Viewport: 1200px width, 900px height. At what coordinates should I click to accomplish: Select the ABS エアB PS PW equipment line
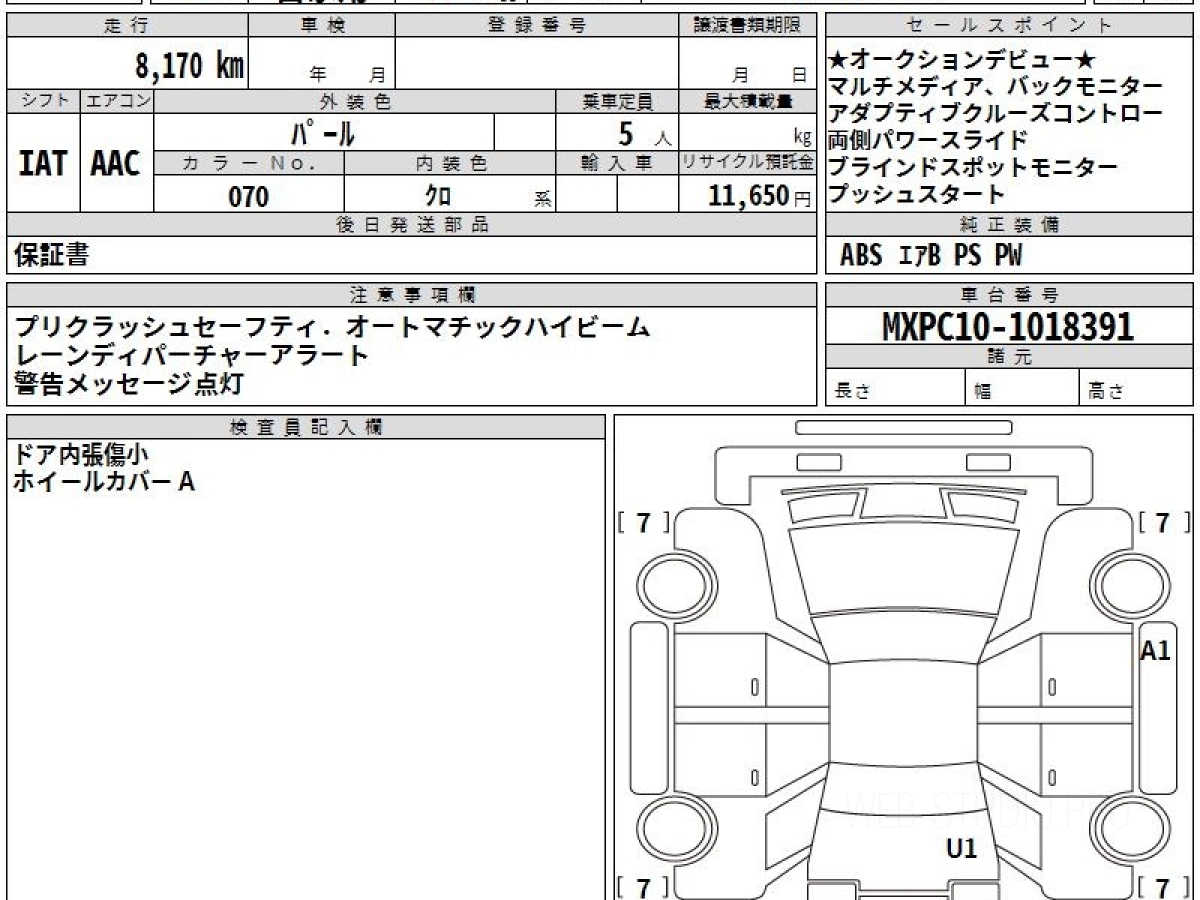(x=931, y=256)
